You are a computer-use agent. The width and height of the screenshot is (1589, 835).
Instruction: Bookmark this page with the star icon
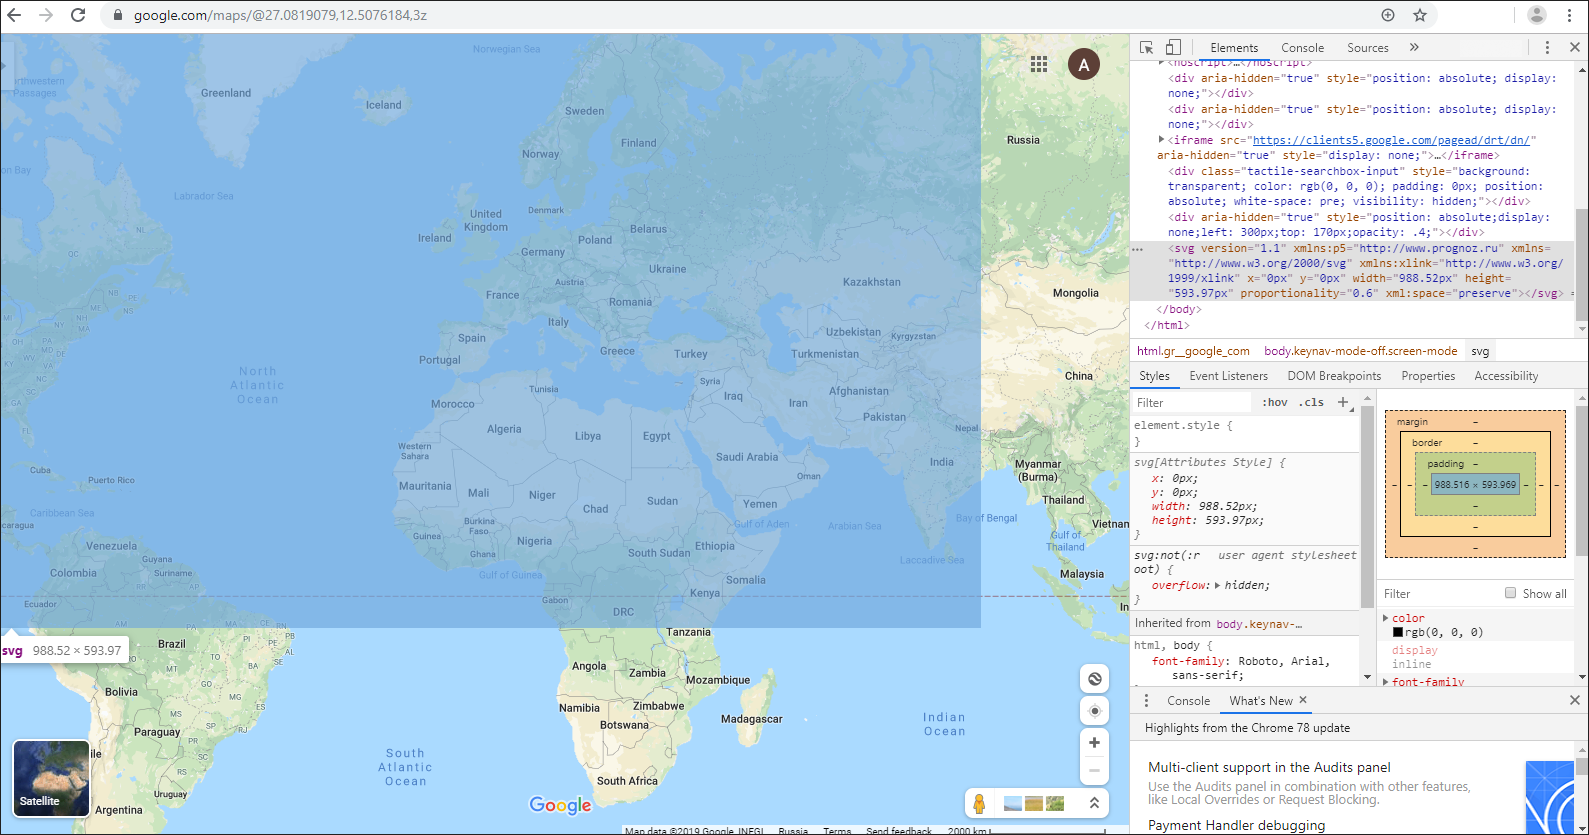(x=1420, y=15)
